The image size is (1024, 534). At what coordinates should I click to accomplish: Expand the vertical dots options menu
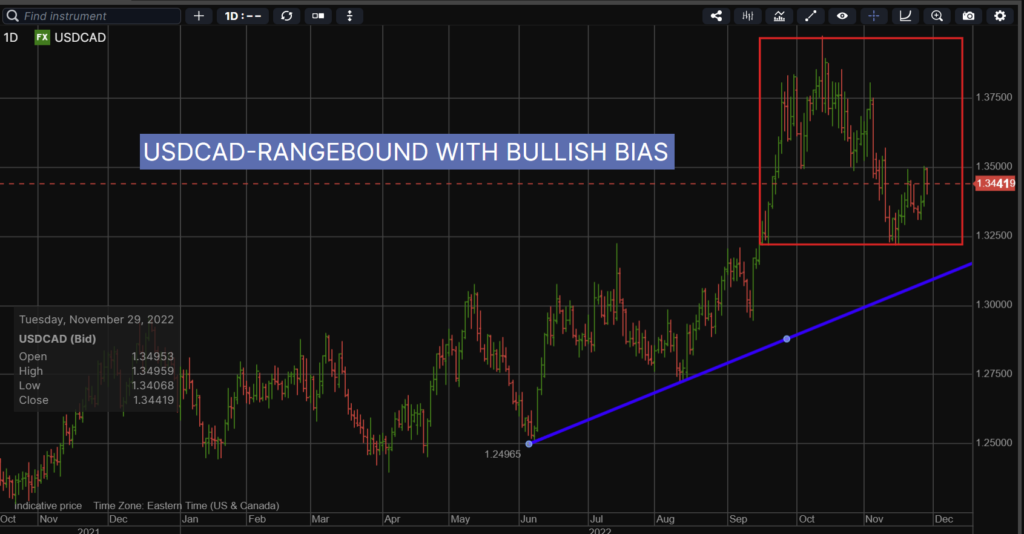[350, 16]
